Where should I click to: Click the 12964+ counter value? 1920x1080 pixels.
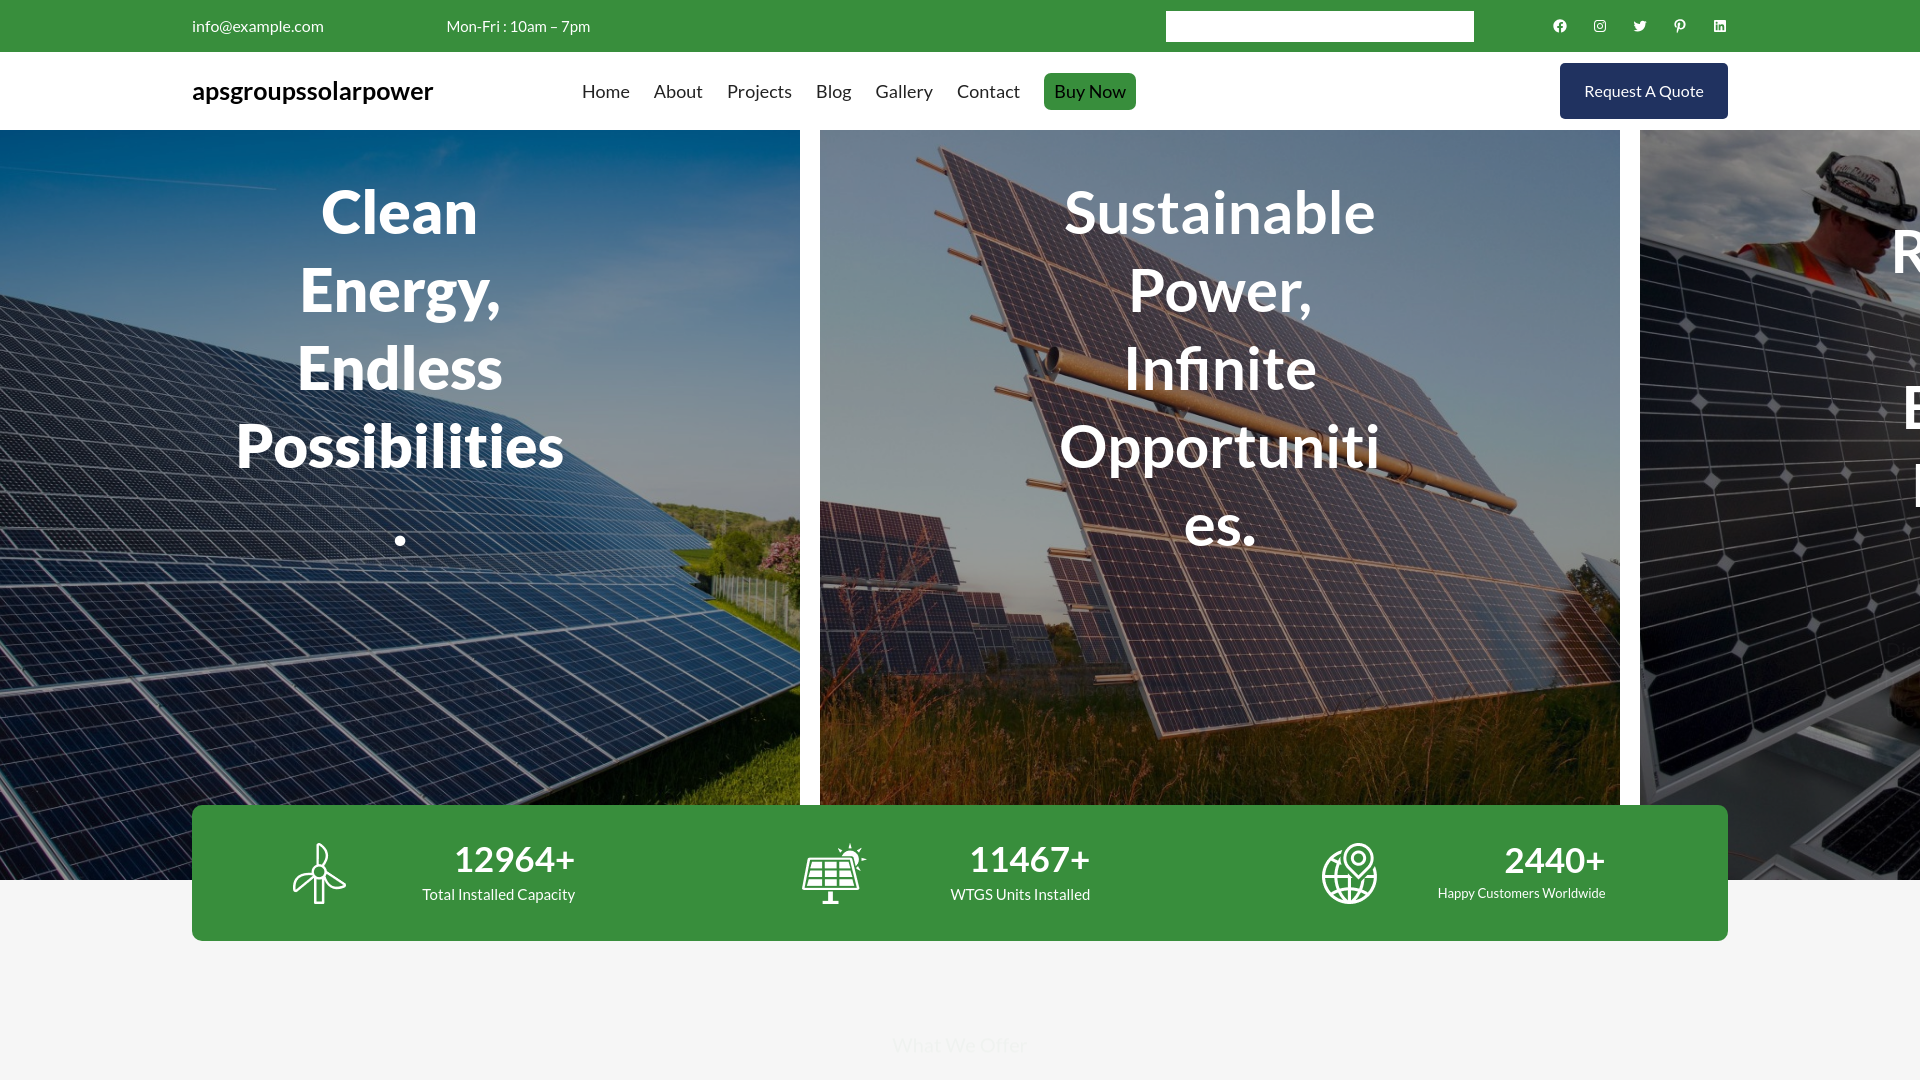tap(514, 859)
